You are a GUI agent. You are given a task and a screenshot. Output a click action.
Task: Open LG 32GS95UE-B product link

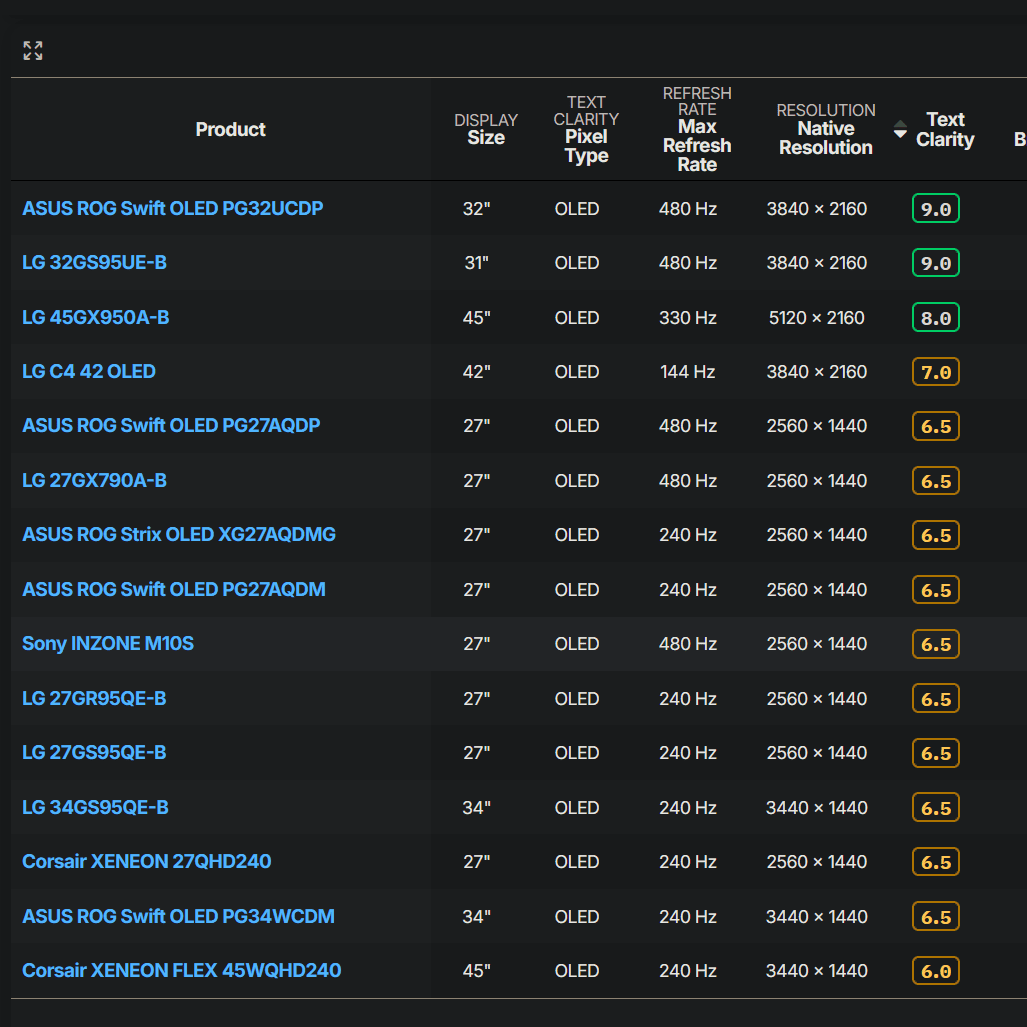click(x=94, y=263)
